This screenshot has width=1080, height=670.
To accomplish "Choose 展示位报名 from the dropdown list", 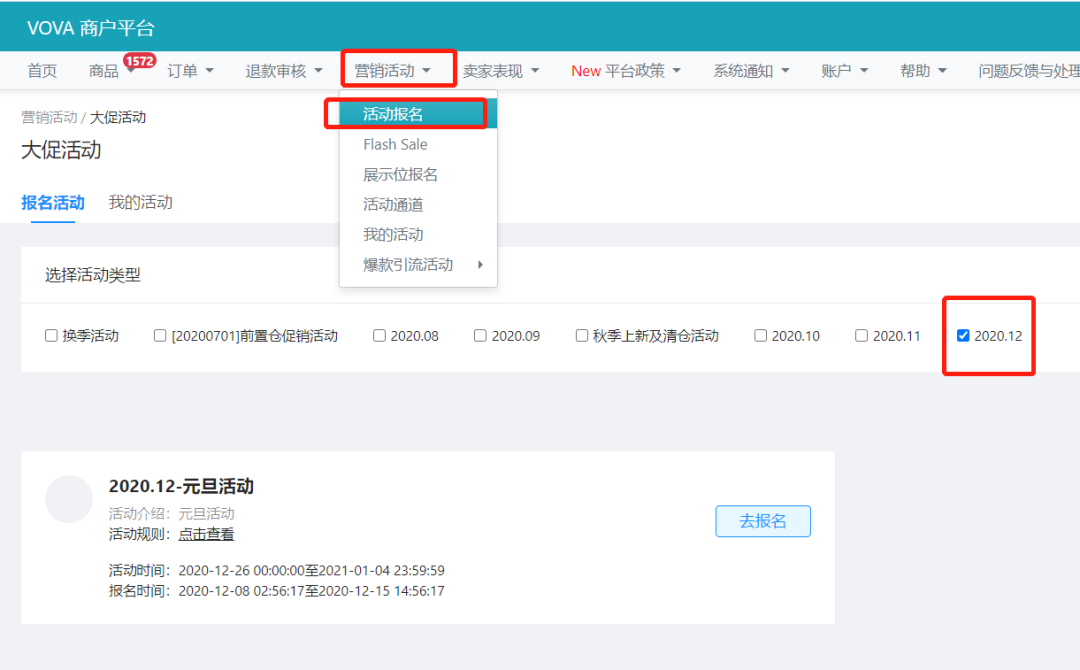I will pos(398,174).
